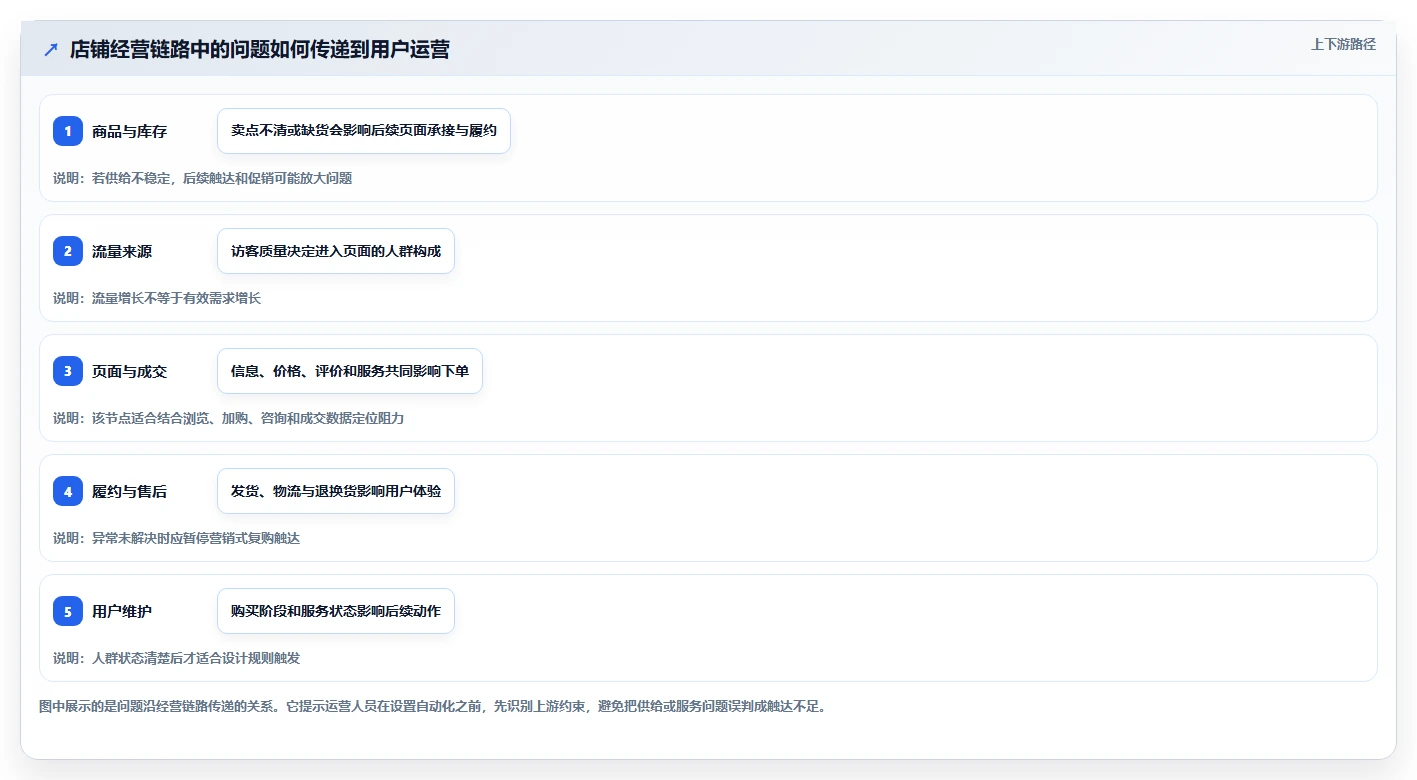Click step number 5 badge

click(x=68, y=611)
